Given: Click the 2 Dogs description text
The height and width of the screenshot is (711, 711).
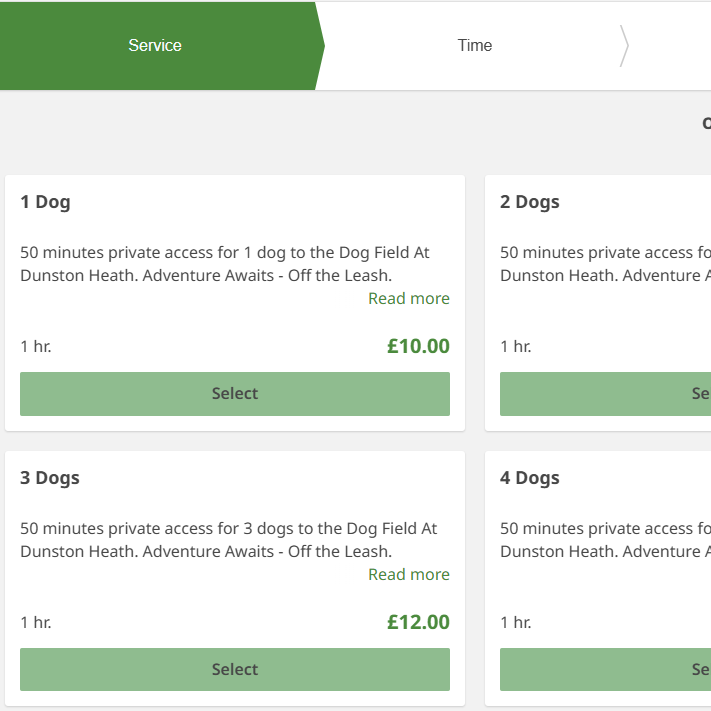Looking at the screenshot, I should click(605, 264).
